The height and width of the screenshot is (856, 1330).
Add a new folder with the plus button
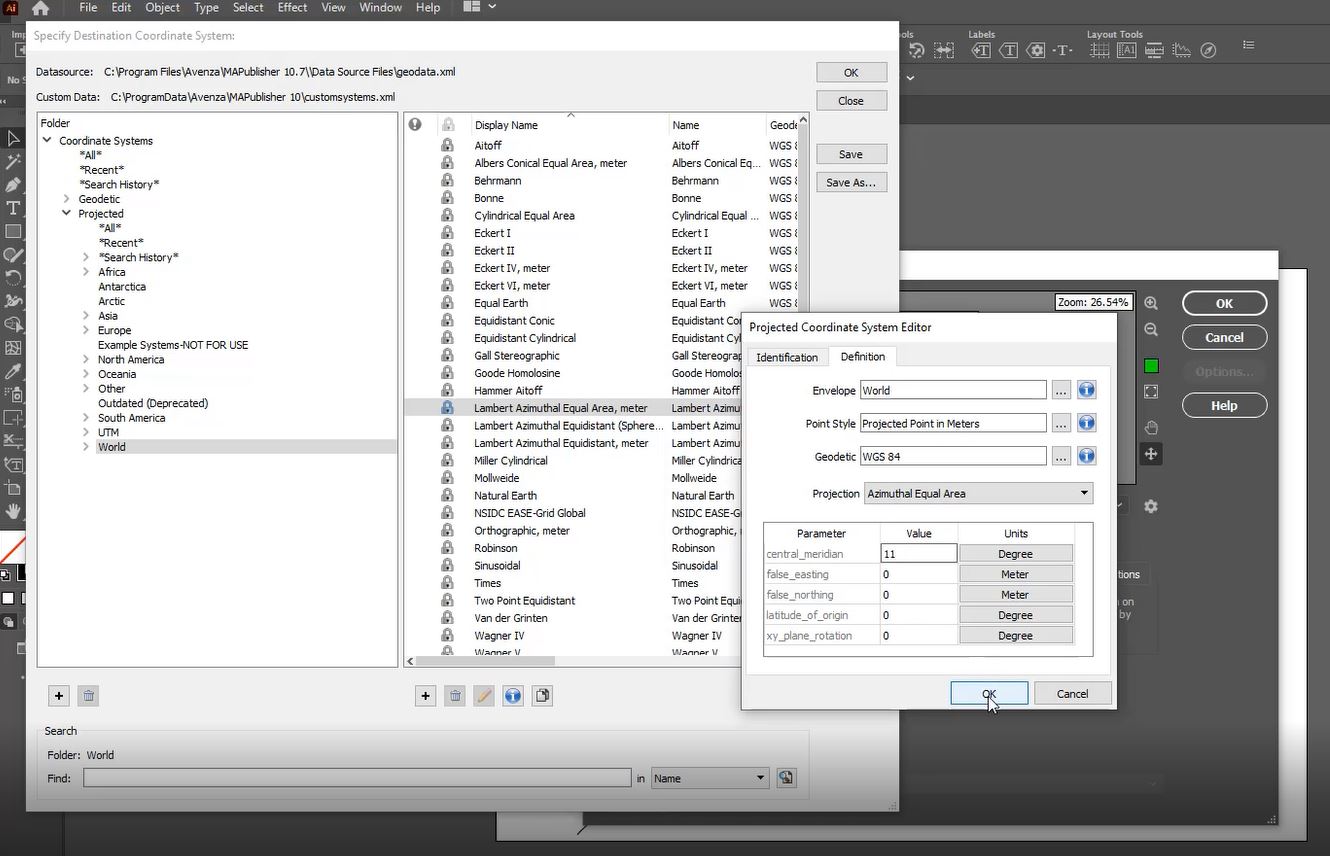tap(59, 696)
